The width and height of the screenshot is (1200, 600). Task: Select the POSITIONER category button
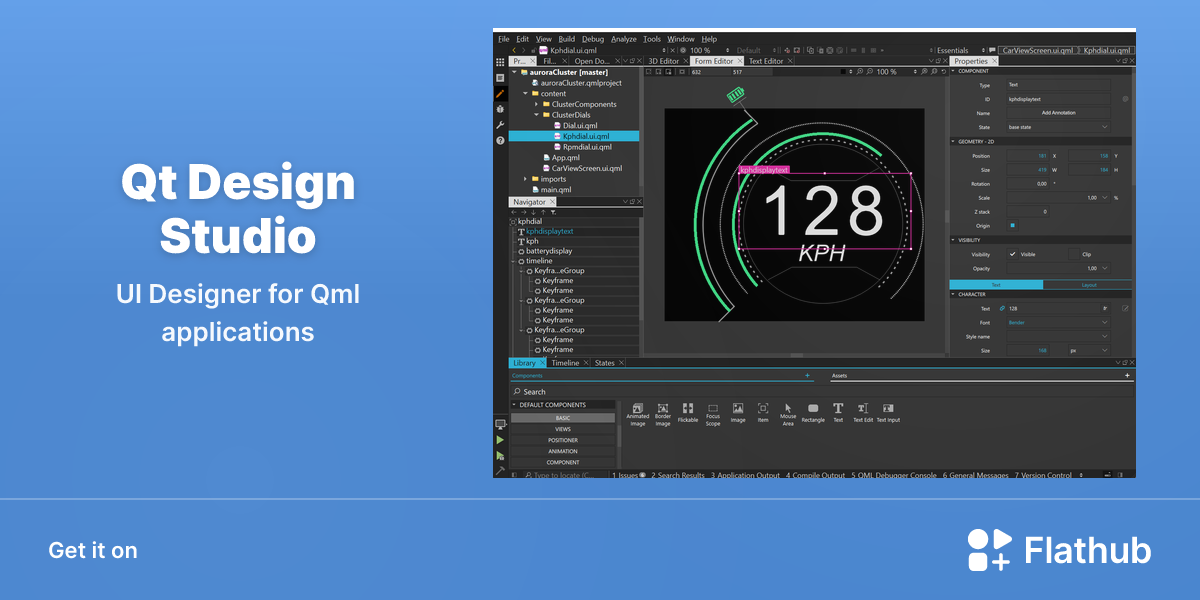point(563,440)
